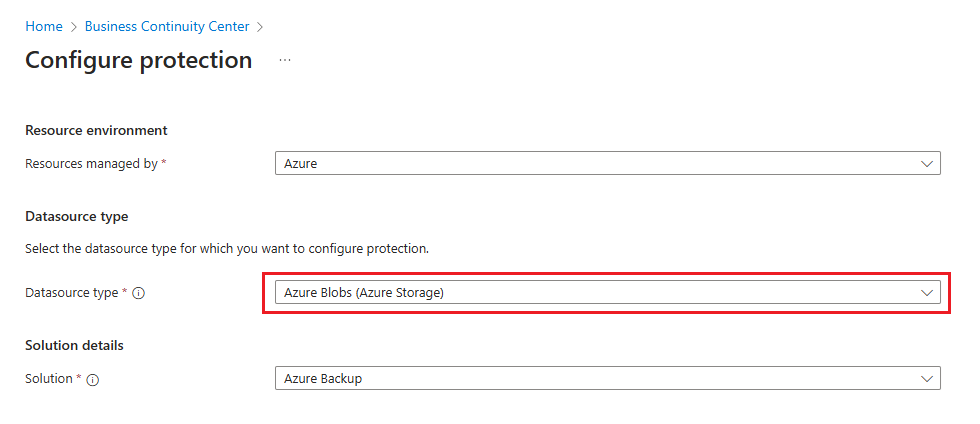Open the Resources managed by dropdown showing Azure
The width and height of the screenshot is (980, 424).
click(x=600, y=163)
